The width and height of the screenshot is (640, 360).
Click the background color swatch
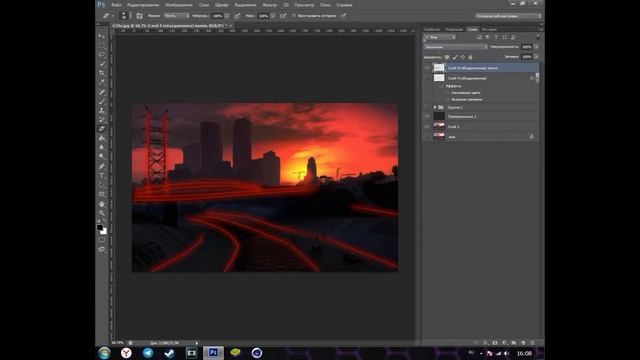point(104,231)
